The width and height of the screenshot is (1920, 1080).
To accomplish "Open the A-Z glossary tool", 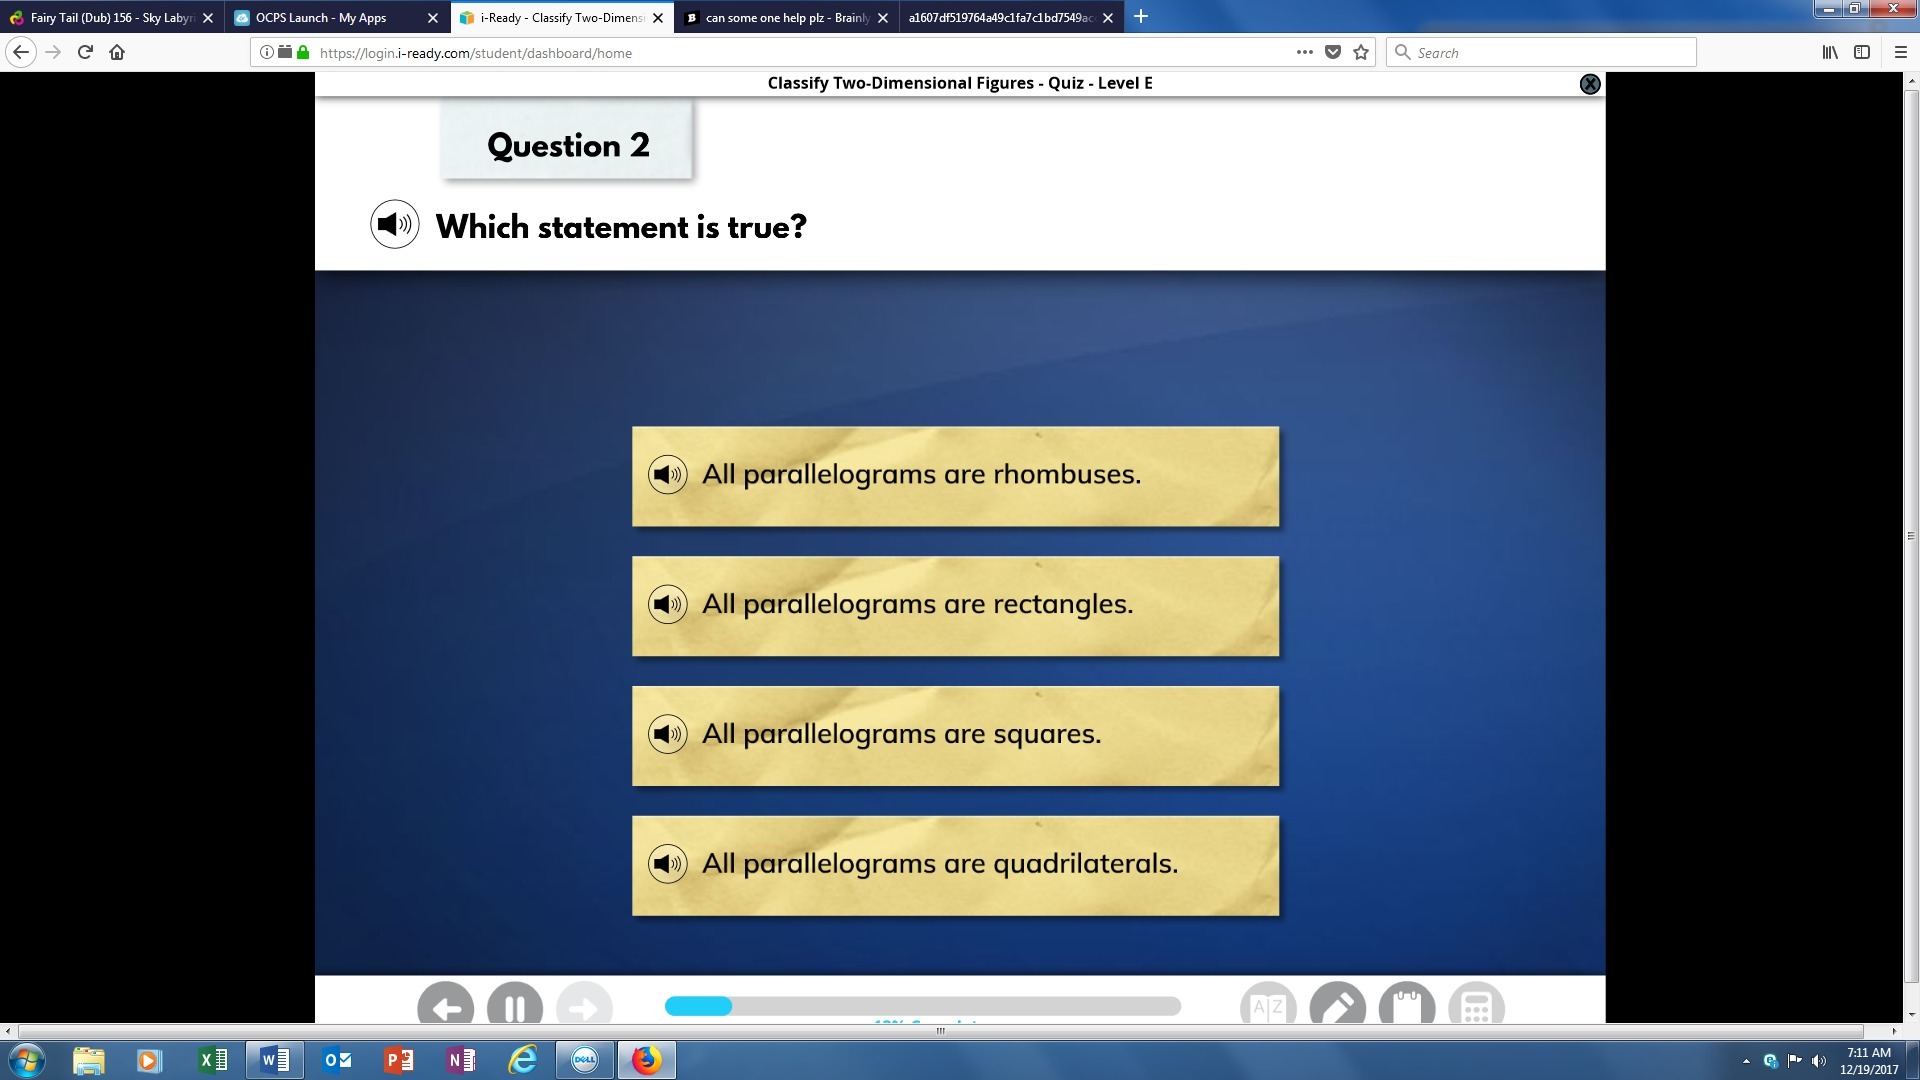I will 1268,1006.
